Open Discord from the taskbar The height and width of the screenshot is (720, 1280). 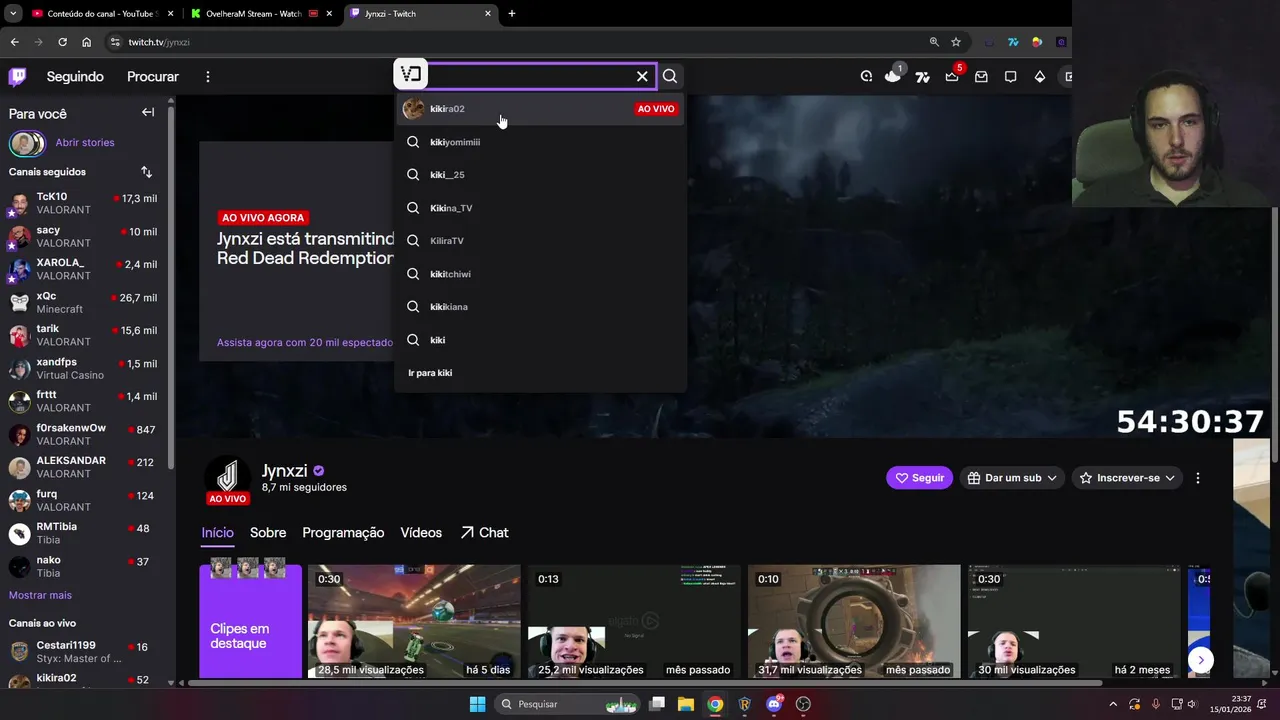773,704
